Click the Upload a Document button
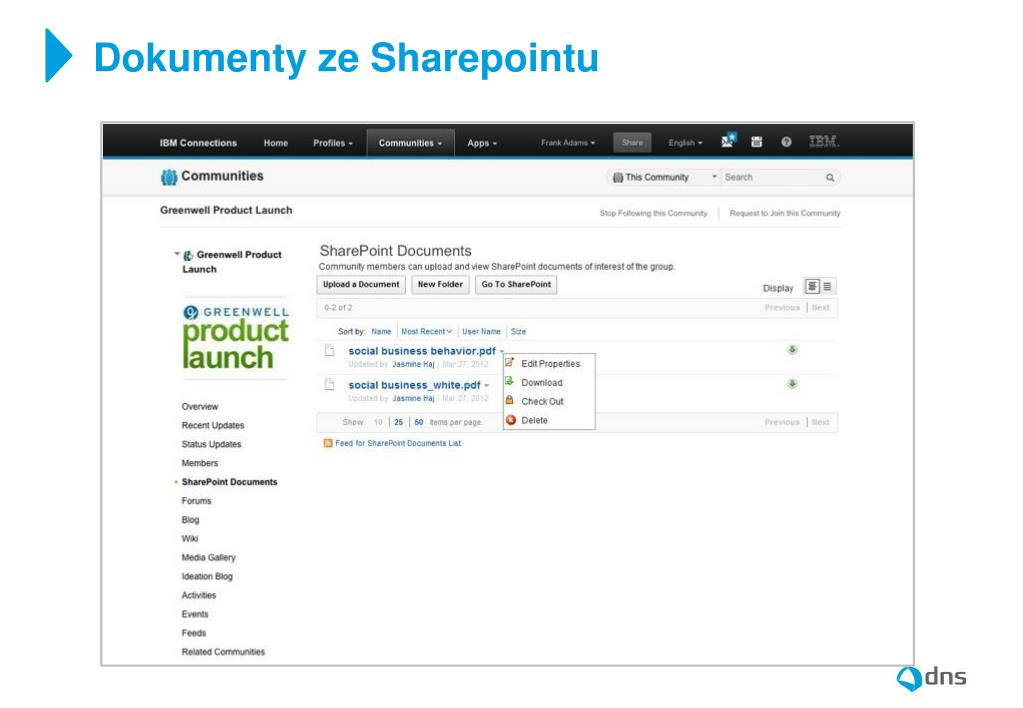The height and width of the screenshot is (708, 1023). pos(361,285)
